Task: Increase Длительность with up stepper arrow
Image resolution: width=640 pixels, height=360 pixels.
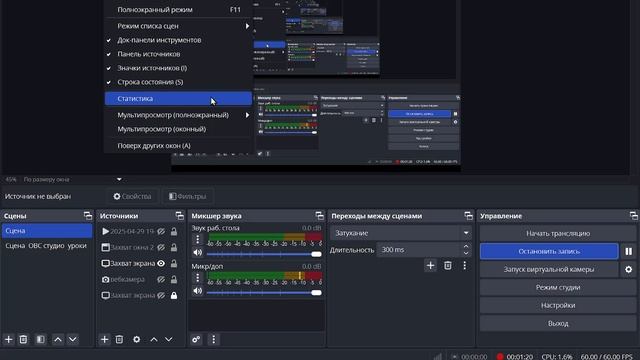Action: (x=466, y=246)
